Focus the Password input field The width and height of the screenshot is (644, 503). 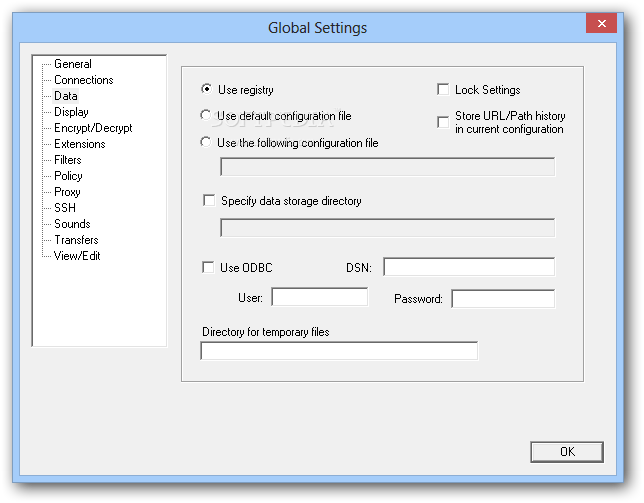503,299
